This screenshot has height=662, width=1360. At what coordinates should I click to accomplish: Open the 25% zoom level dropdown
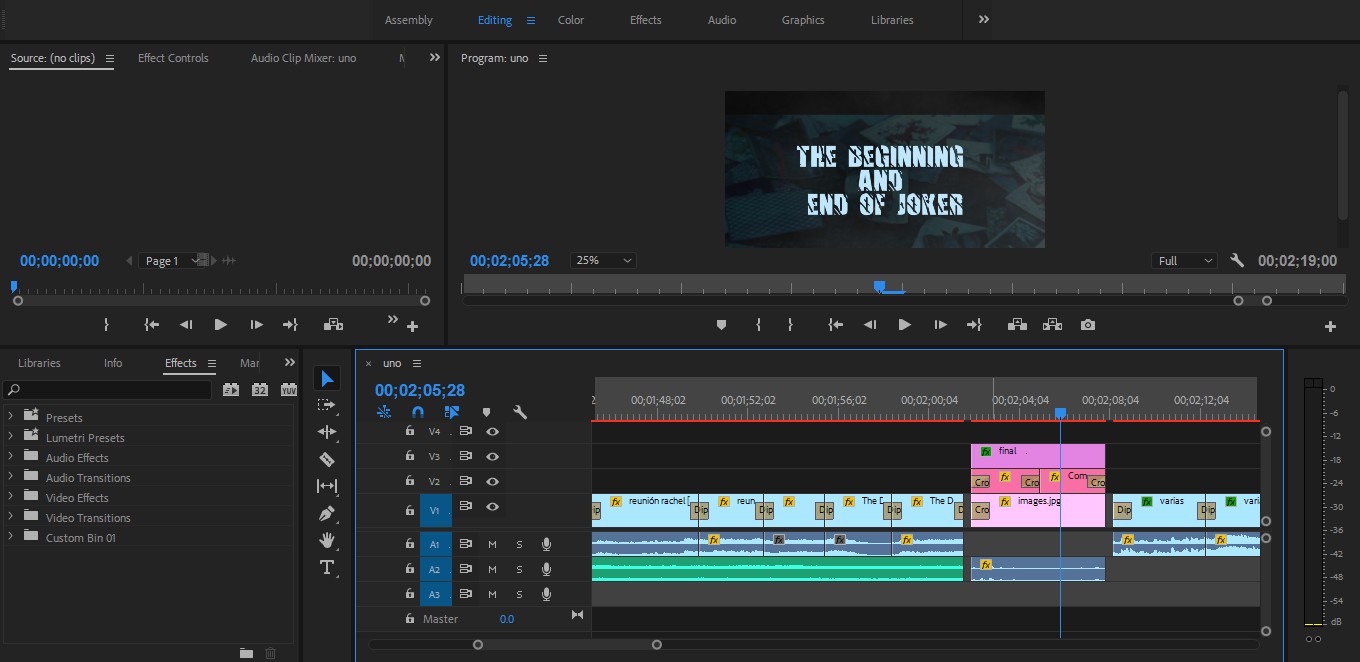(603, 260)
